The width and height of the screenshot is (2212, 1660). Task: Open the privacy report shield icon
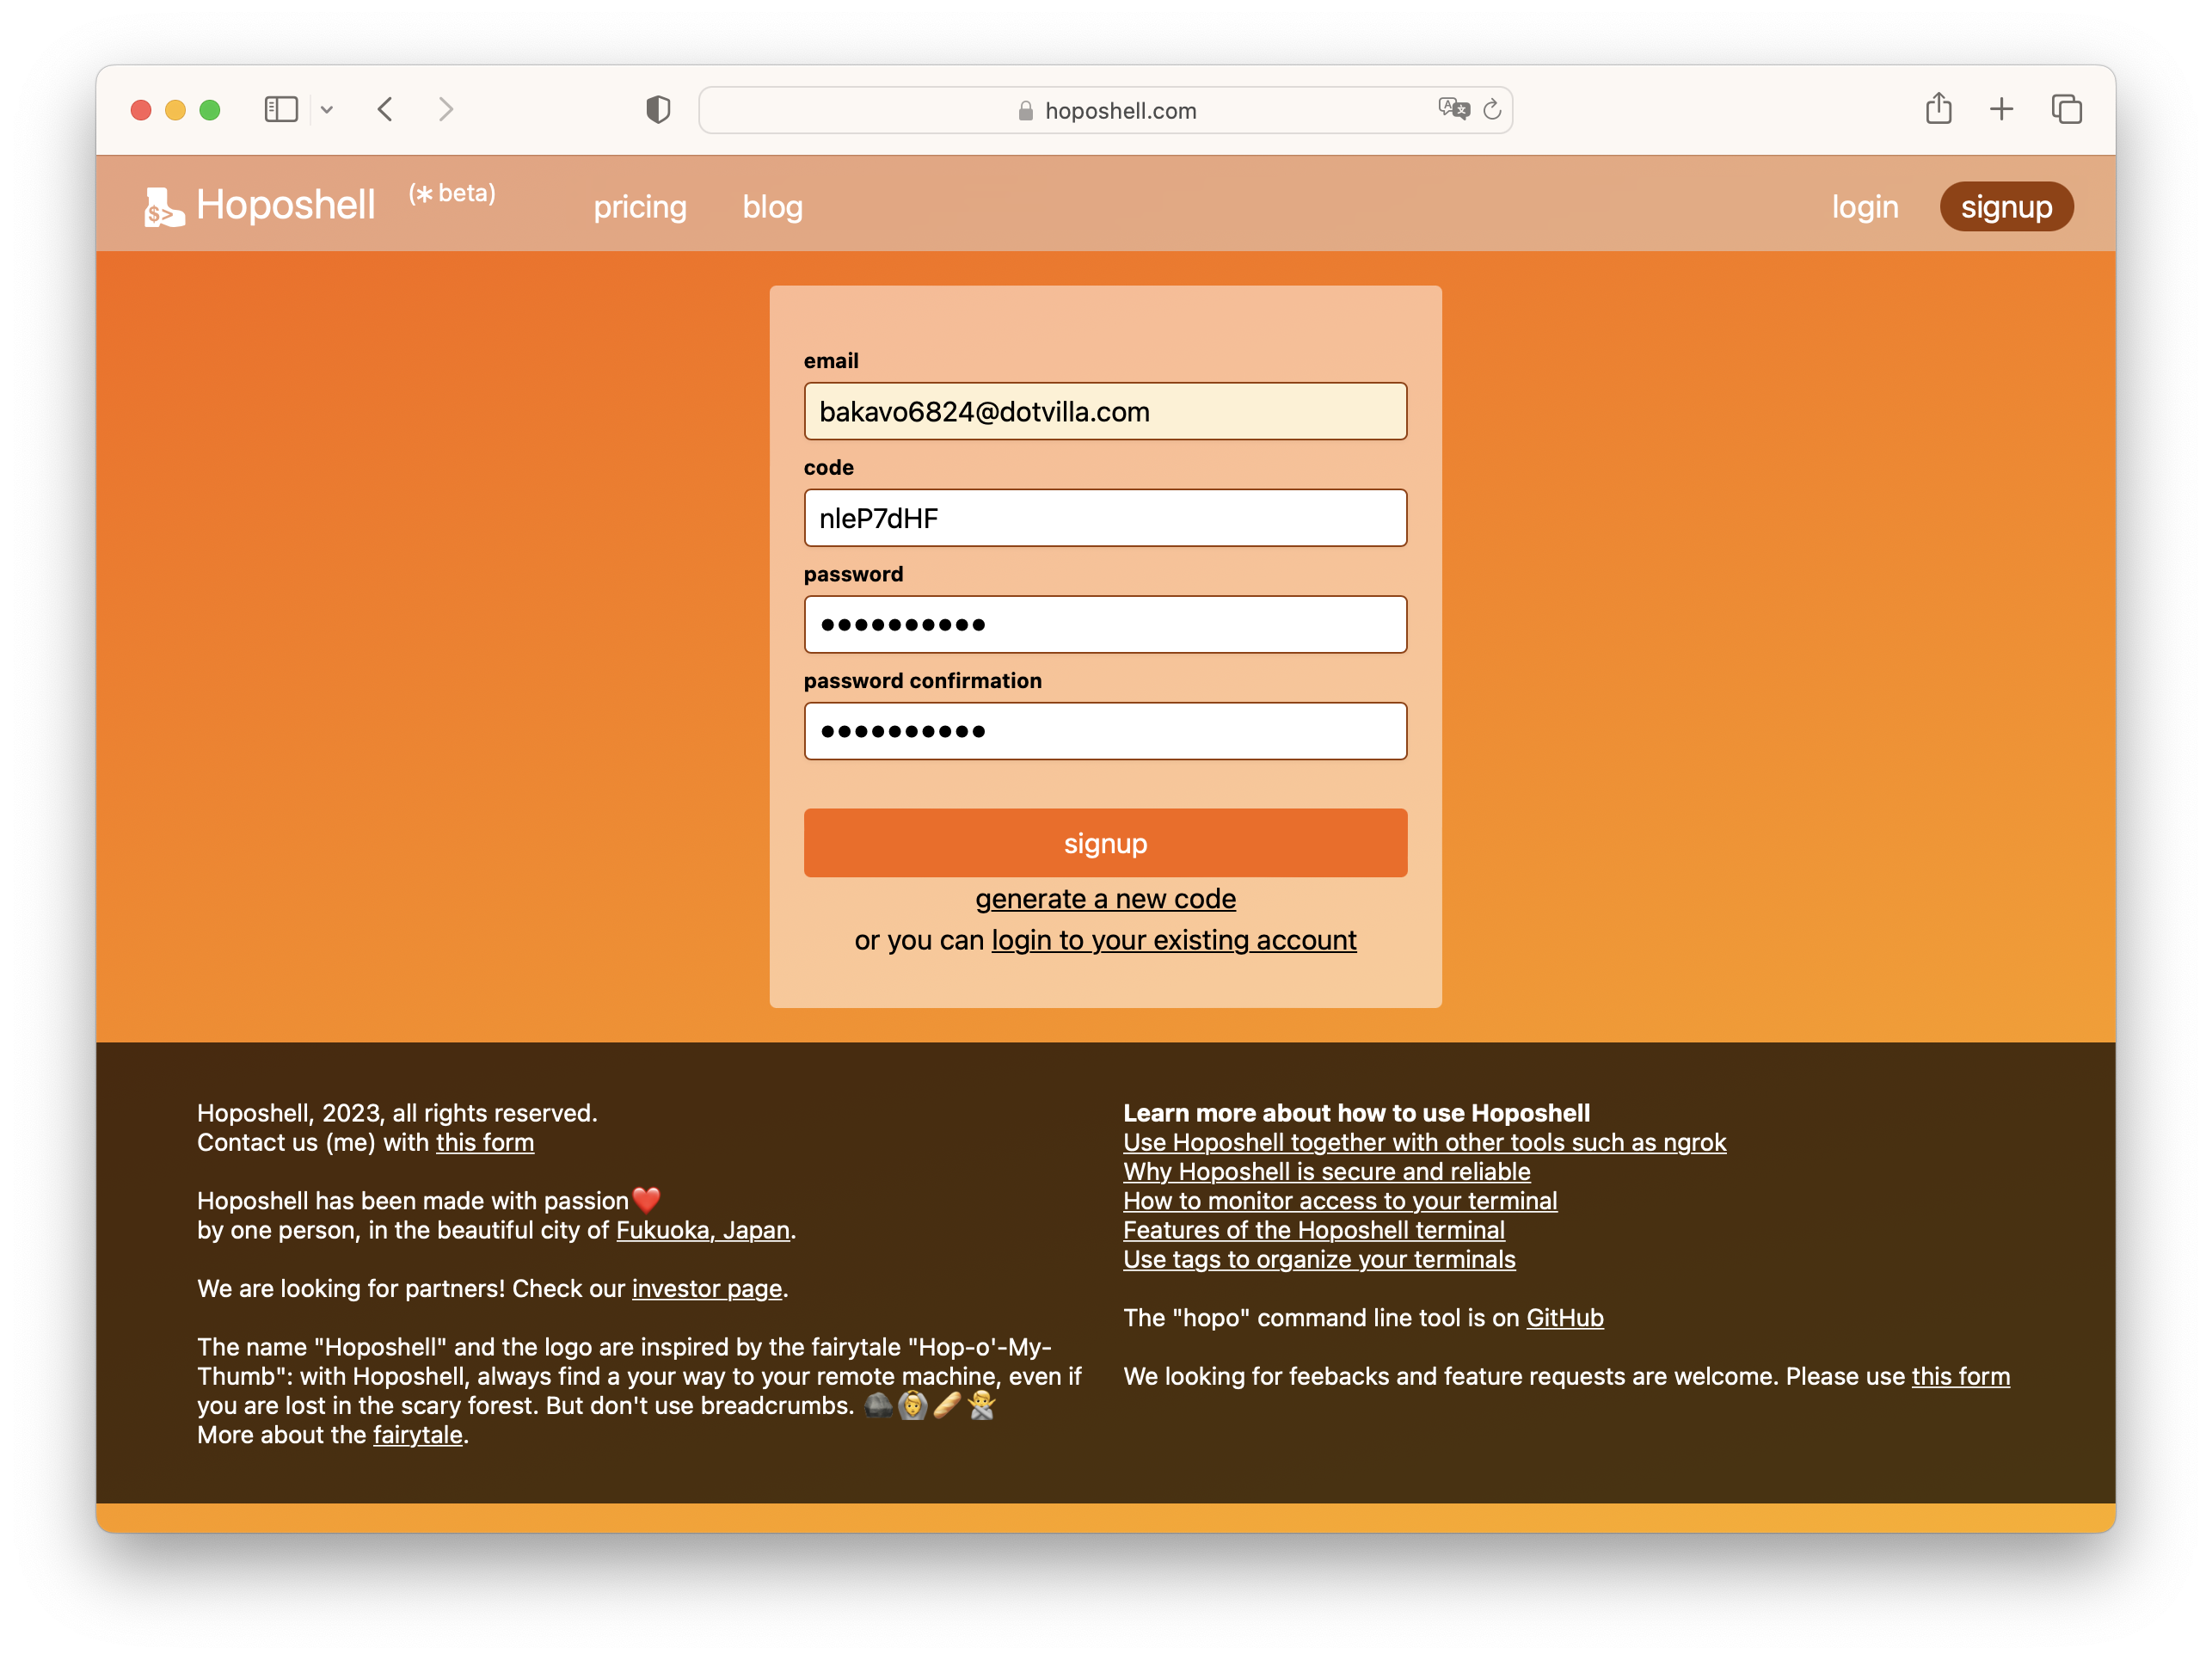[658, 109]
